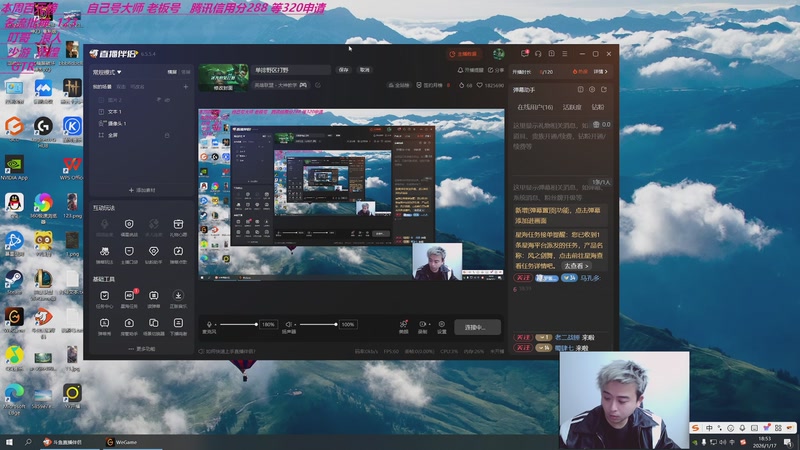Adjust the speaker volume slider
The image size is (800, 450).
(318, 324)
